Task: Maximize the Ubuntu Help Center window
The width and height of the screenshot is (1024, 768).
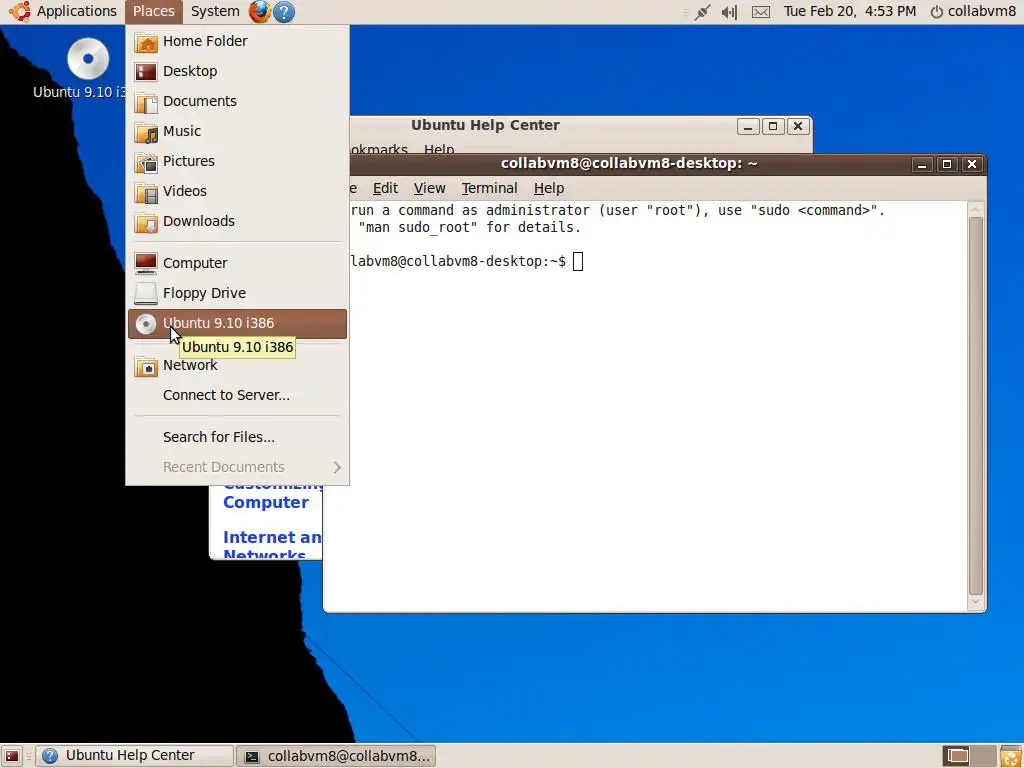Action: click(x=773, y=127)
